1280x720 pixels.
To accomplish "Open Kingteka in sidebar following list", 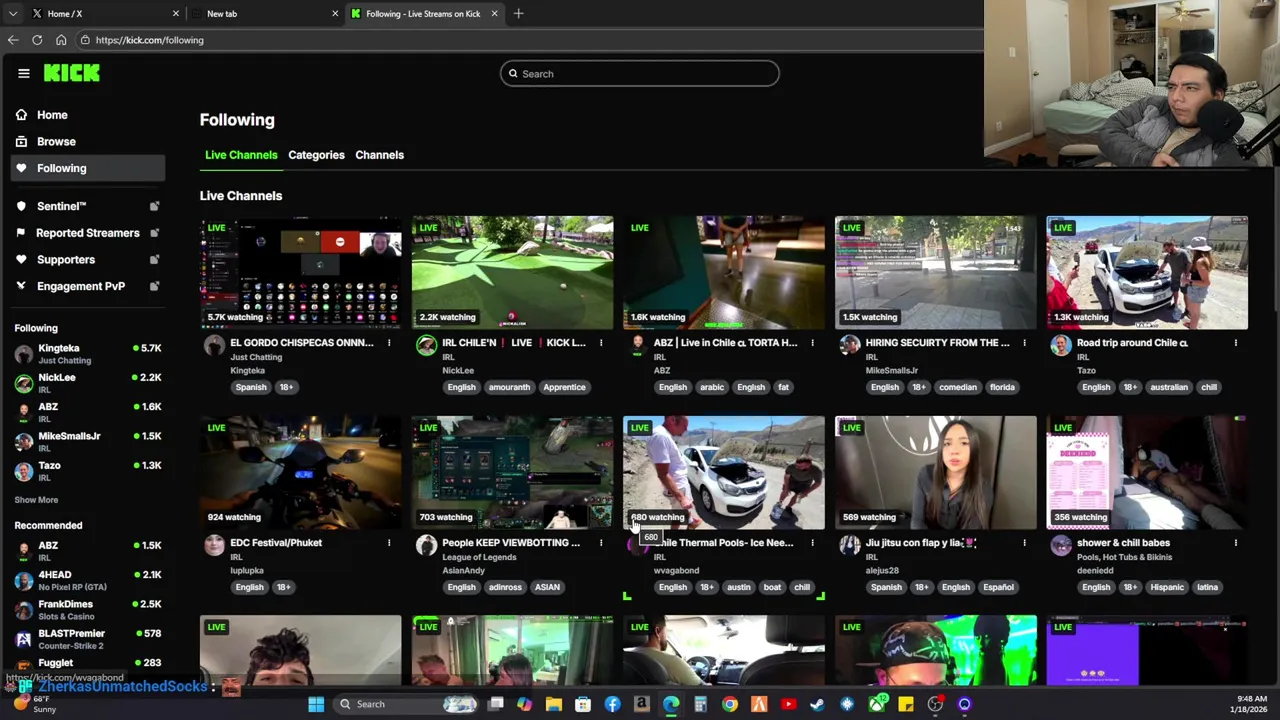I will [x=88, y=353].
